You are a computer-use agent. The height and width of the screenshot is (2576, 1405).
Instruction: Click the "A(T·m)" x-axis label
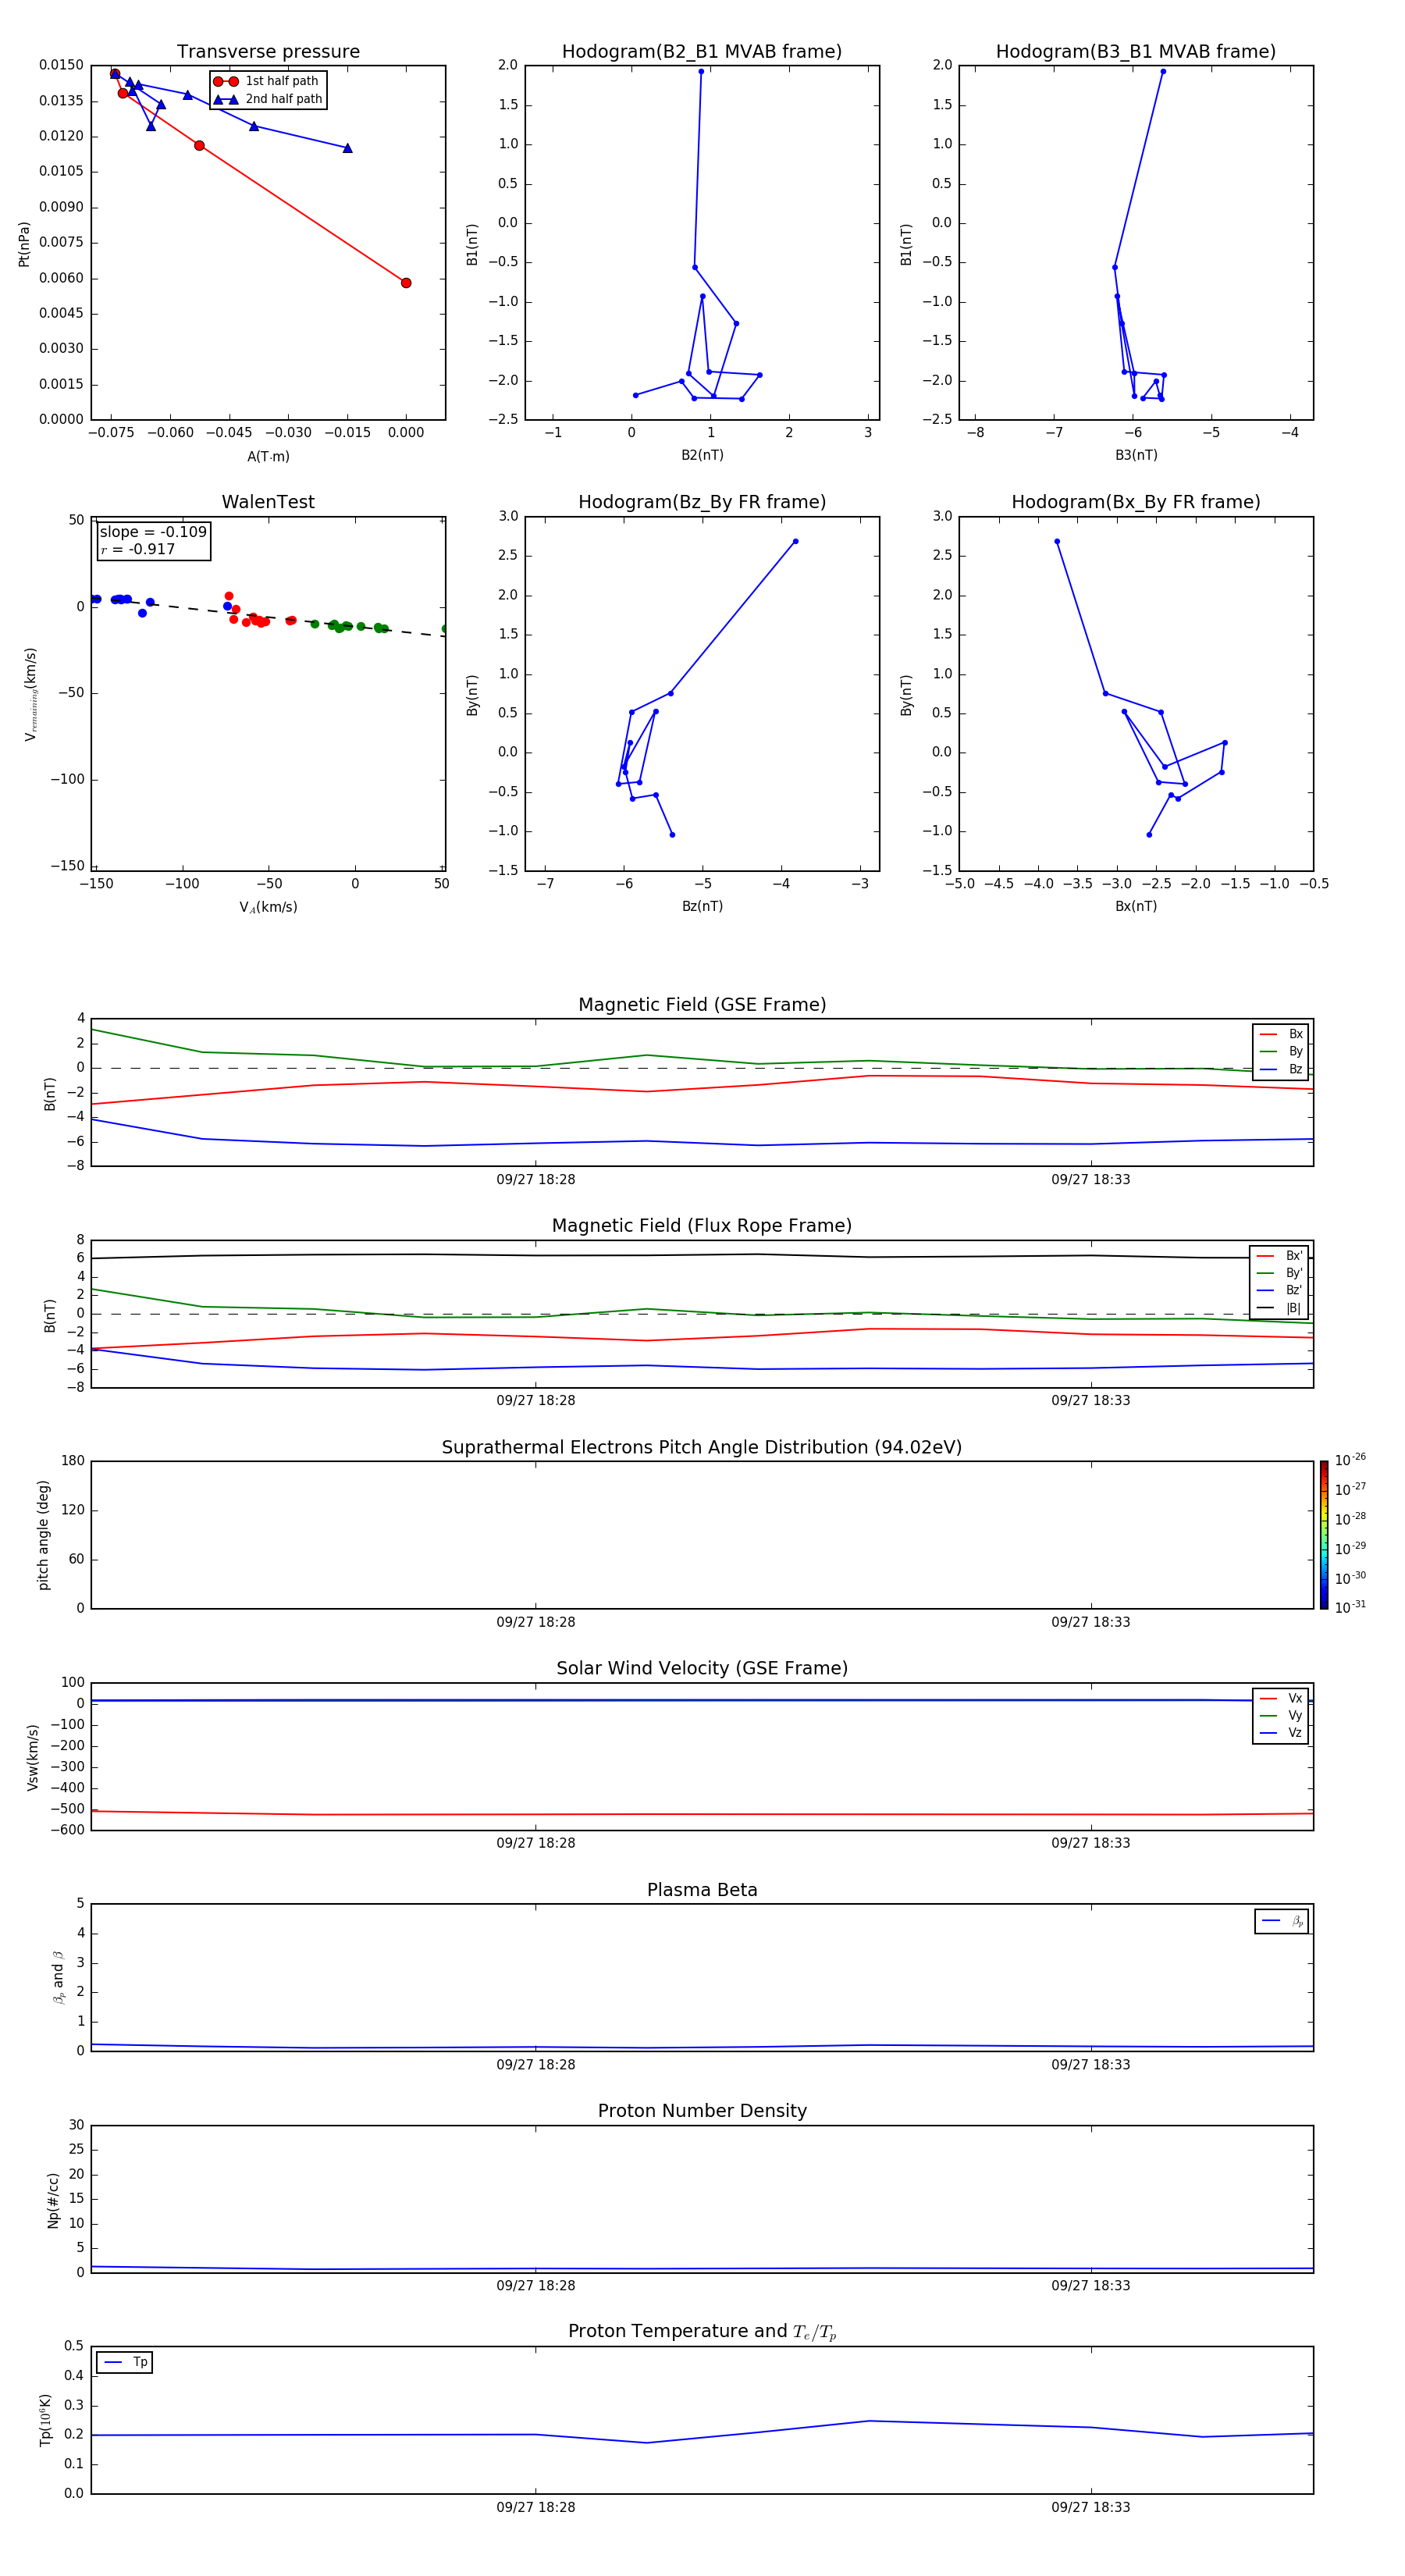[268, 457]
